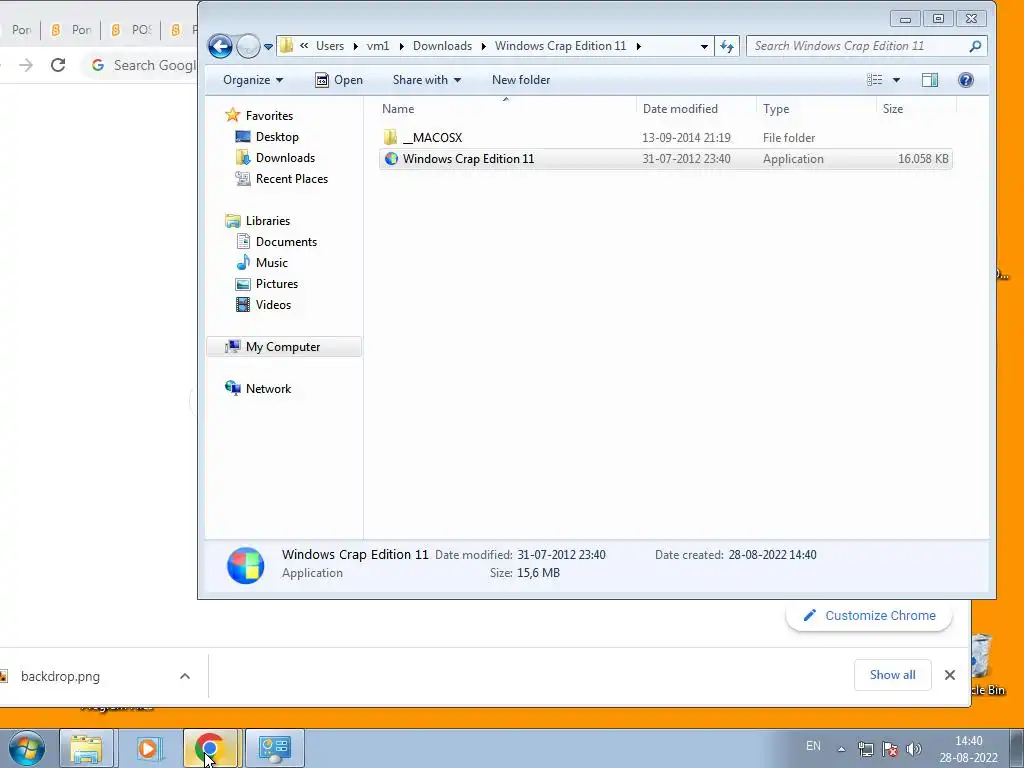This screenshot has height=768, width=1024.
Task: Click the volume speaker tray icon
Action: [x=914, y=749]
